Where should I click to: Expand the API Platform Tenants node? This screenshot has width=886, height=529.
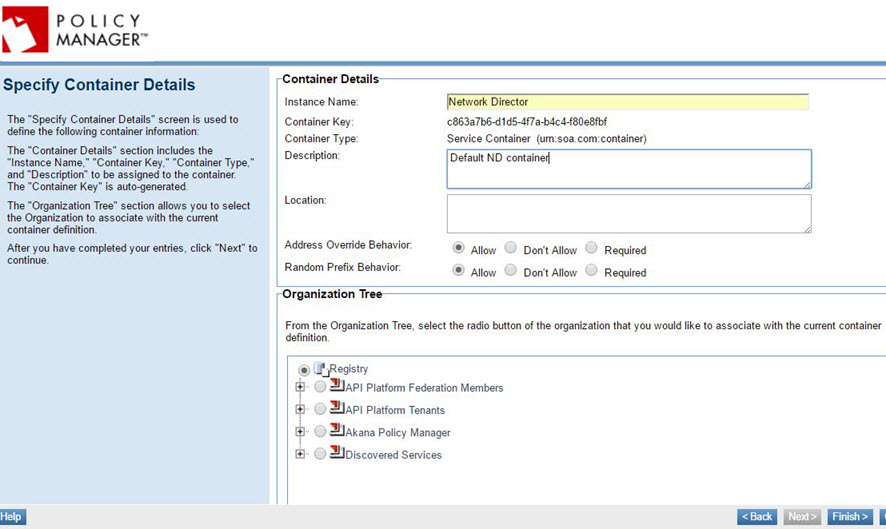(300, 409)
